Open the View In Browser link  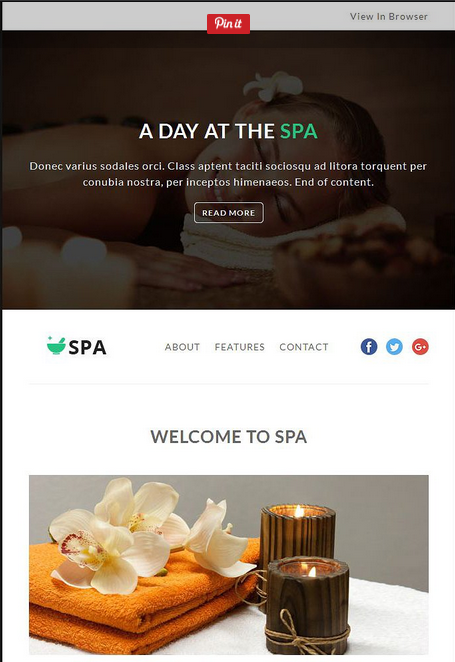pyautogui.click(x=388, y=16)
